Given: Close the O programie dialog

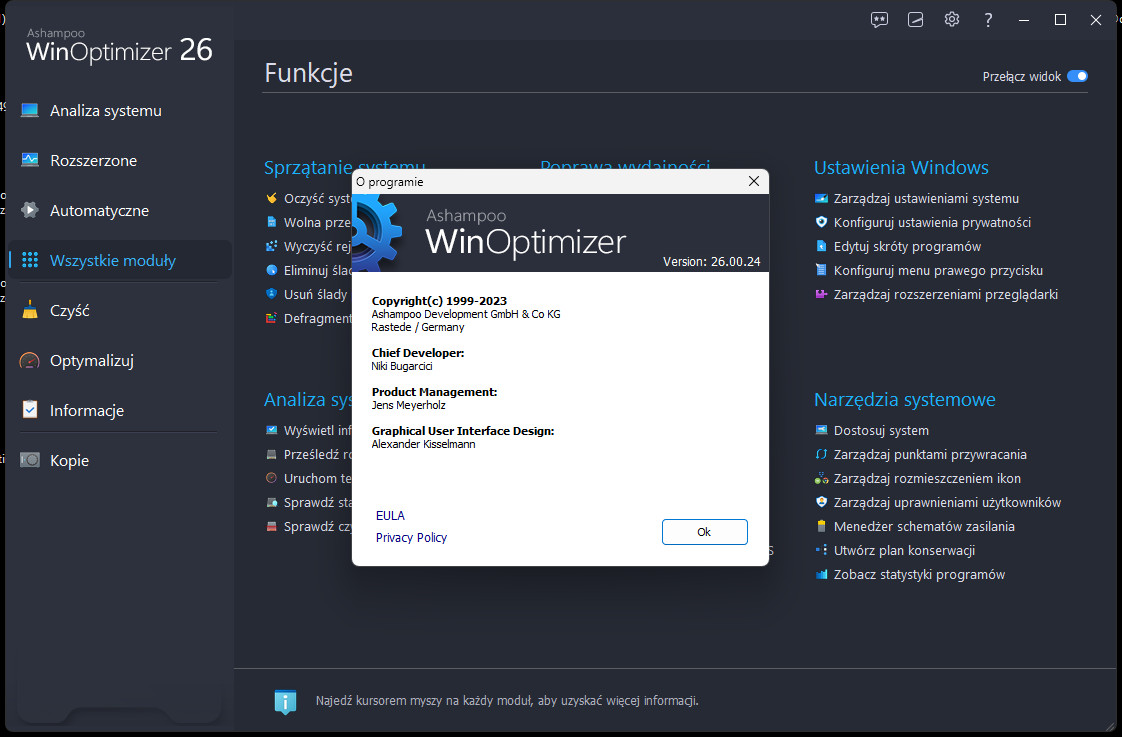Looking at the screenshot, I should (753, 181).
